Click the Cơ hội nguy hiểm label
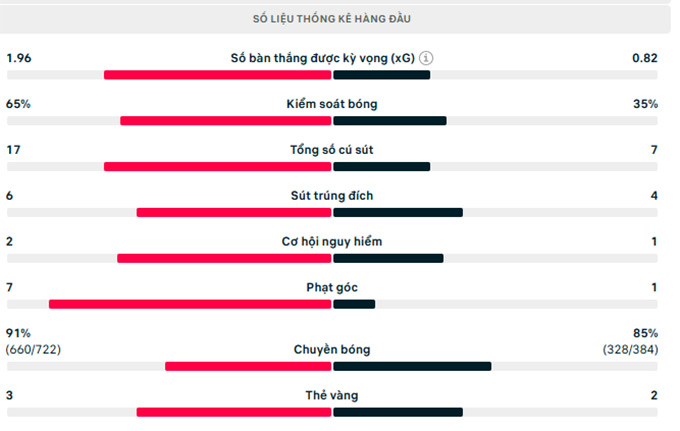Viewport: 680px width, 431px height. coord(332,242)
